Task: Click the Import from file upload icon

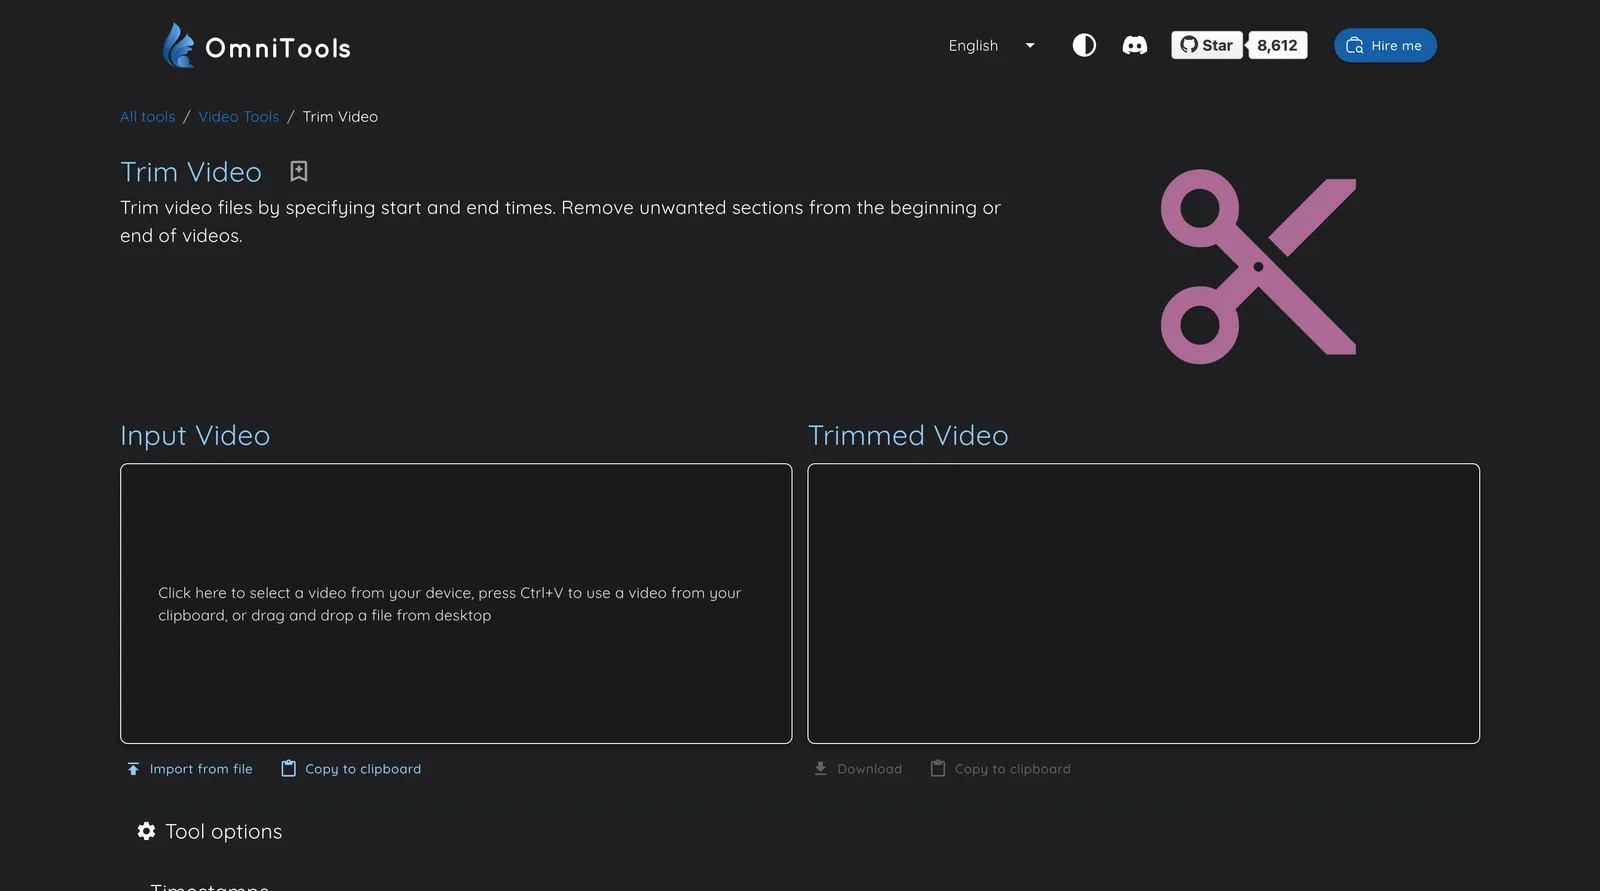Action: tap(133, 769)
